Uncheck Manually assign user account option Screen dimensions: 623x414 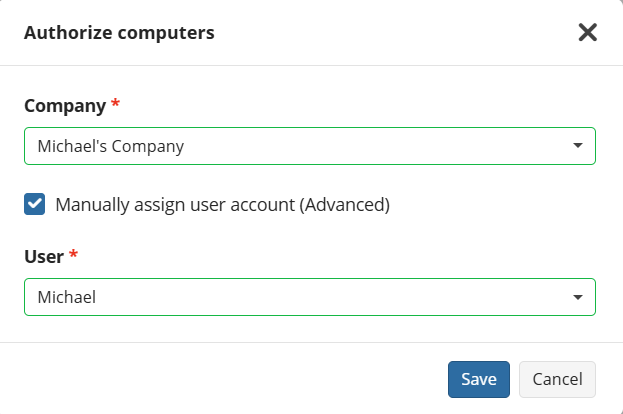tap(35, 204)
